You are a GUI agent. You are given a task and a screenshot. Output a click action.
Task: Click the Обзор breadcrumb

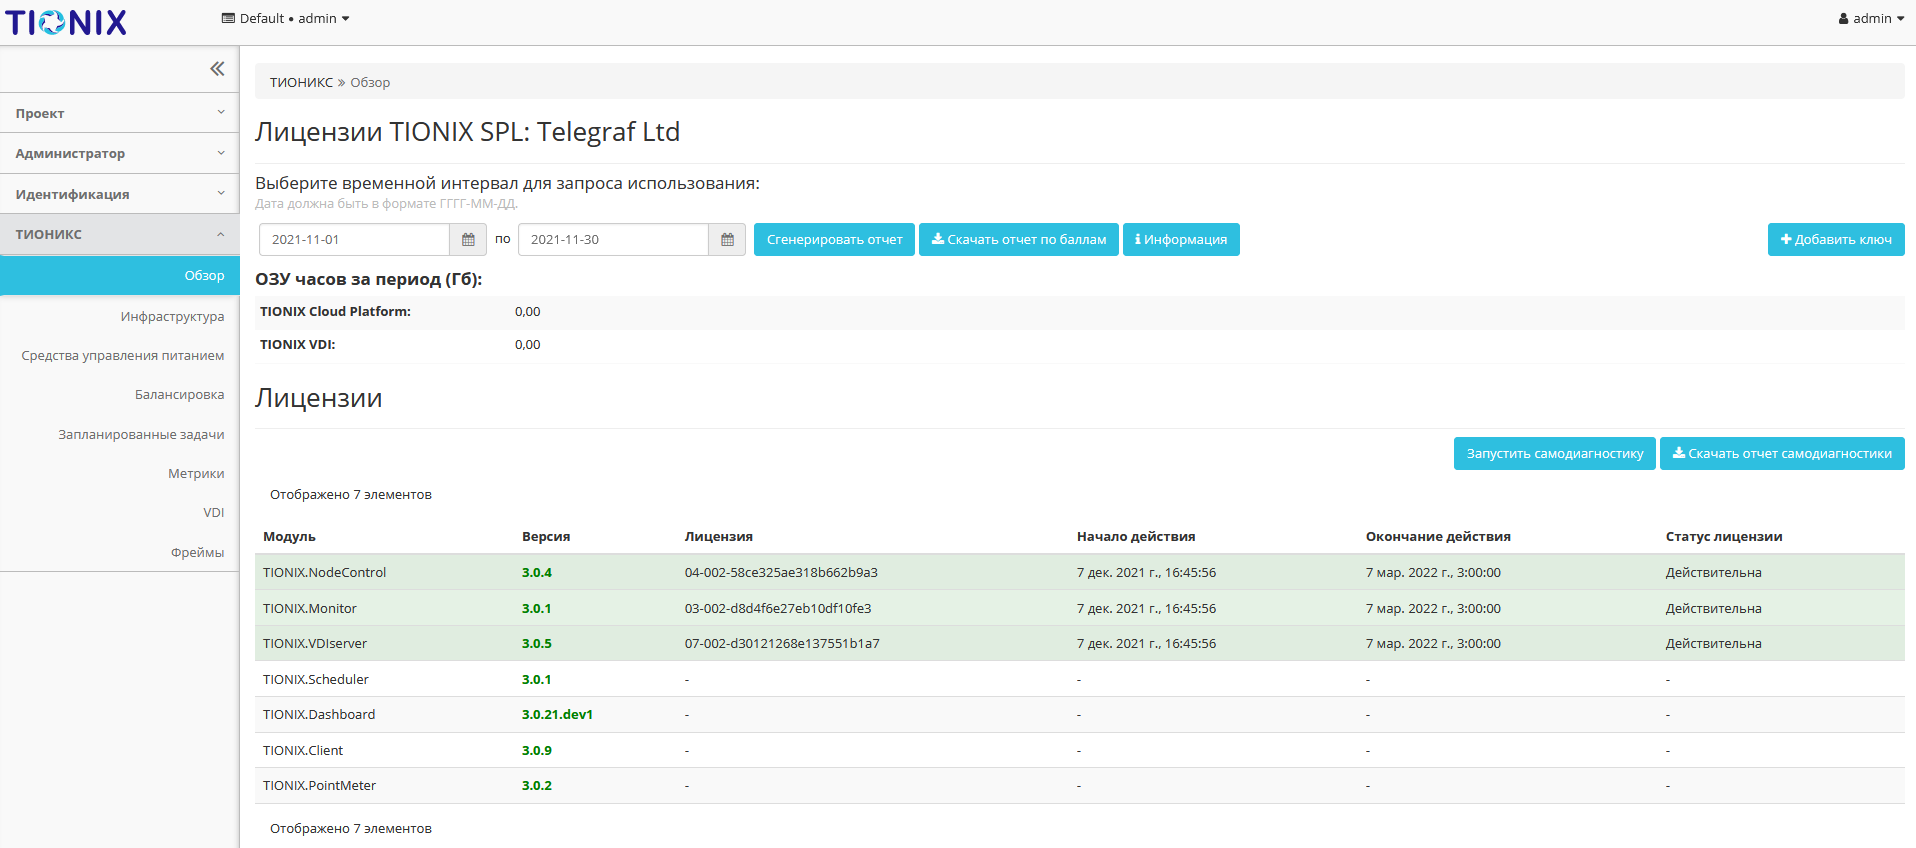[x=370, y=82]
